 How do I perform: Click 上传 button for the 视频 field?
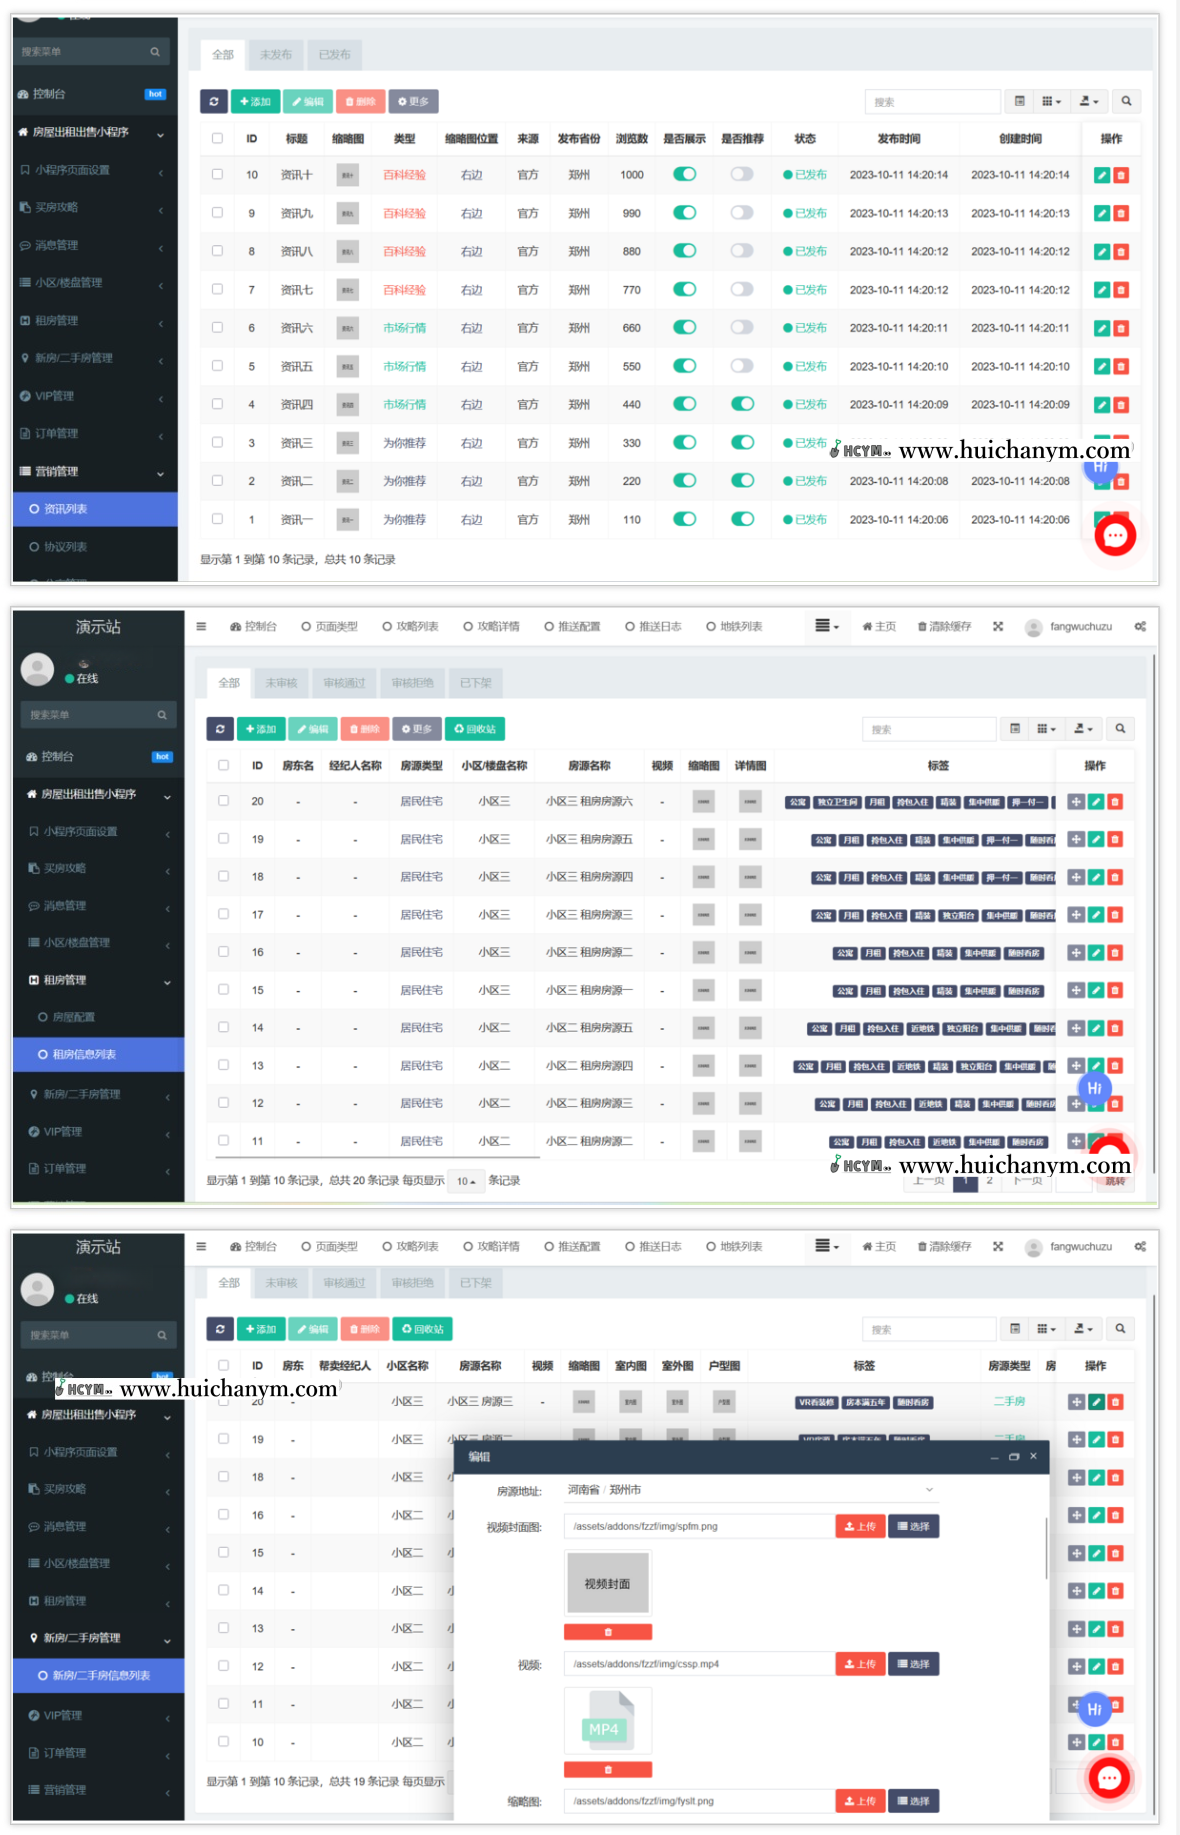[860, 1664]
